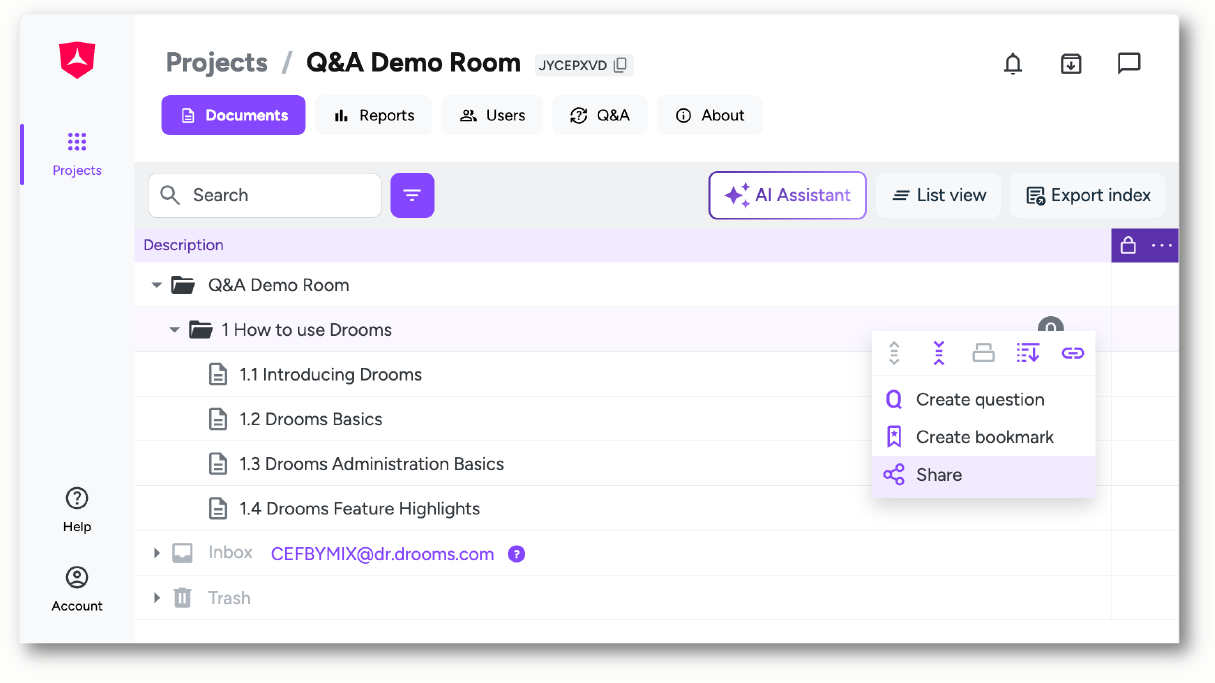Expand the Inbox row

click(156, 553)
